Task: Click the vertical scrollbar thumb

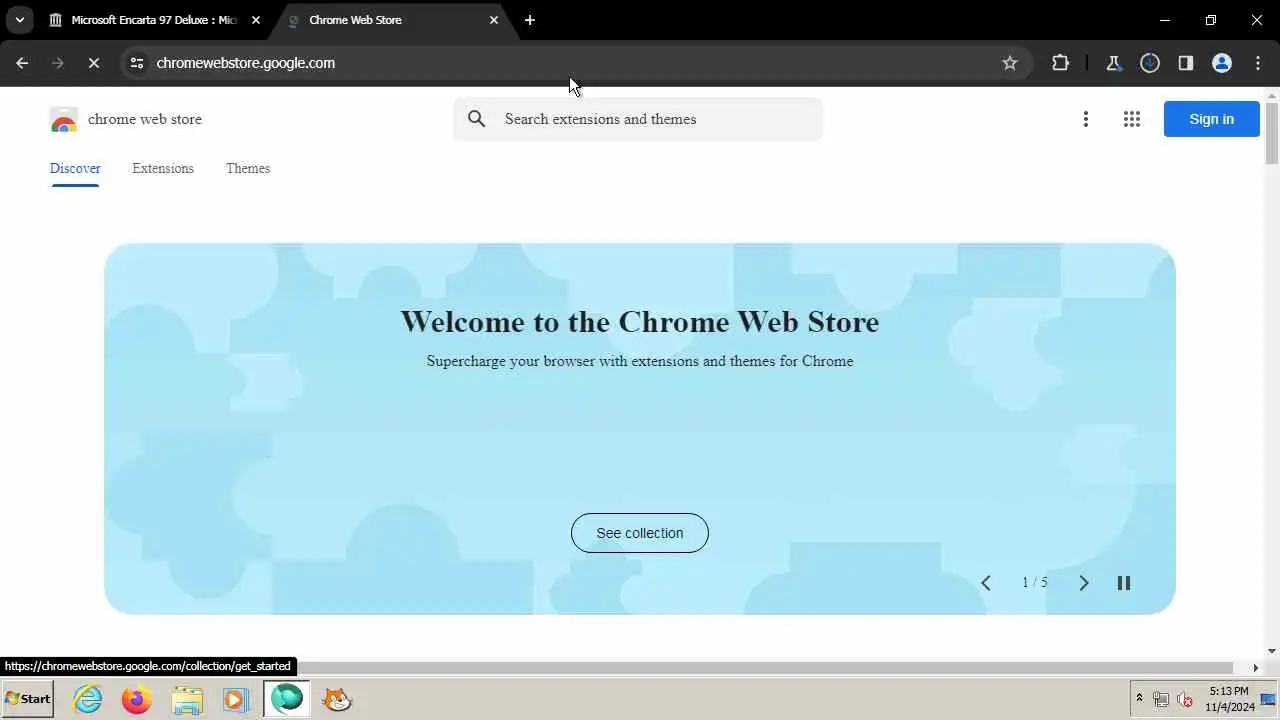Action: 1272,133
